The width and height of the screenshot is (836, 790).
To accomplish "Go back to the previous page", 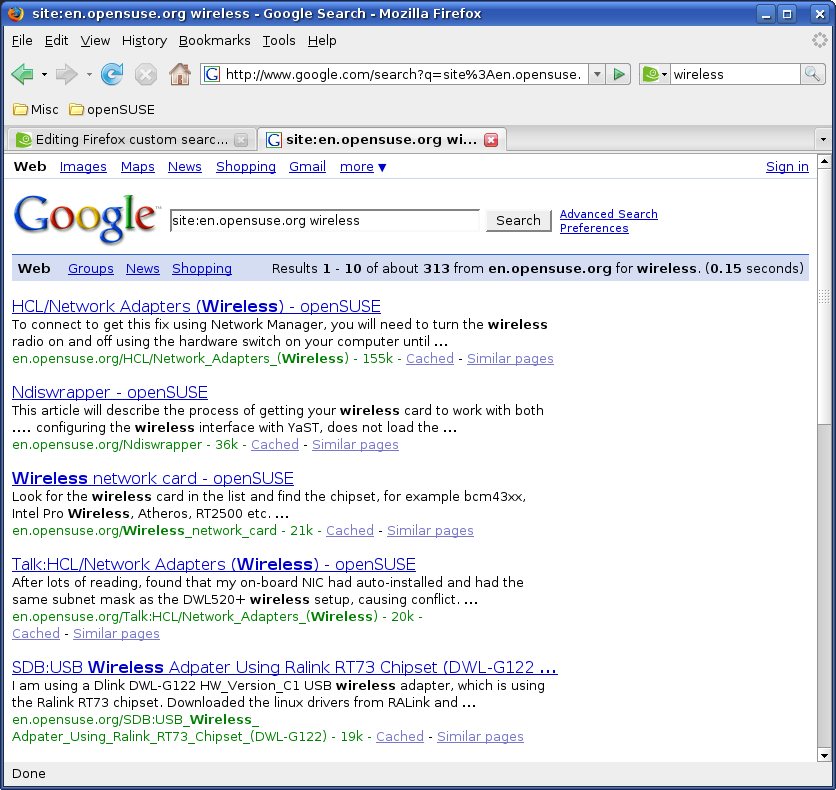I will click(22, 74).
